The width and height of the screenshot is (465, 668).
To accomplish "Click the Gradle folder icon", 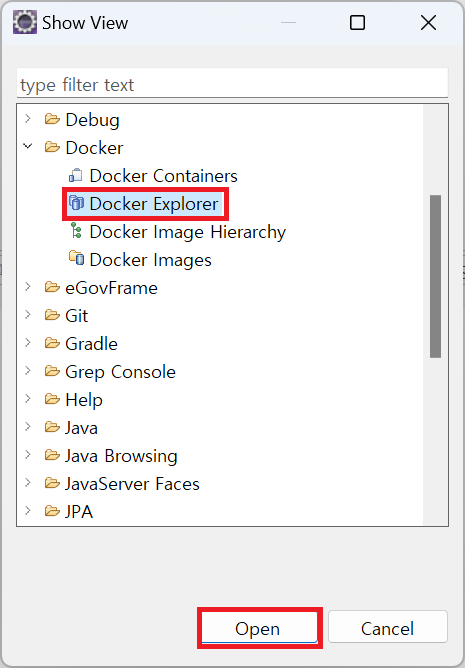I will pos(52,343).
